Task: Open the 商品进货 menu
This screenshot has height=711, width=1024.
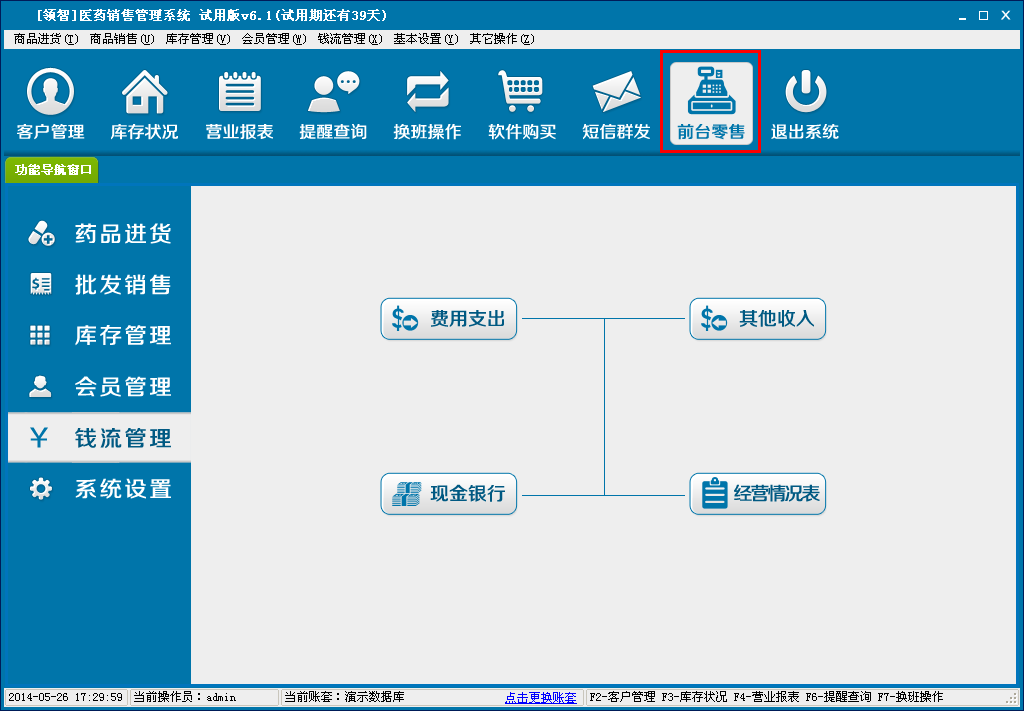Action: (x=45, y=39)
